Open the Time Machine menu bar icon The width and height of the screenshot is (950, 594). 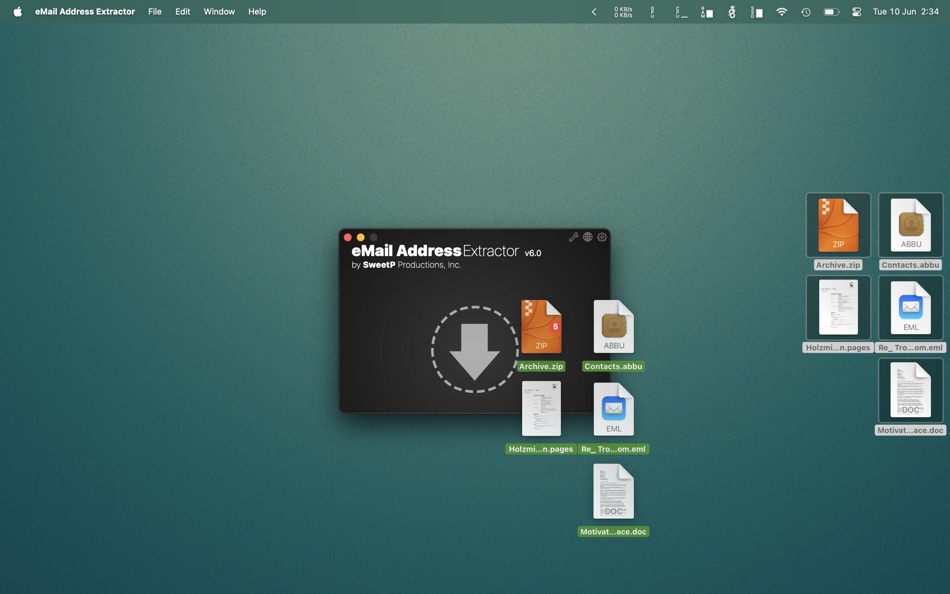[x=806, y=12]
